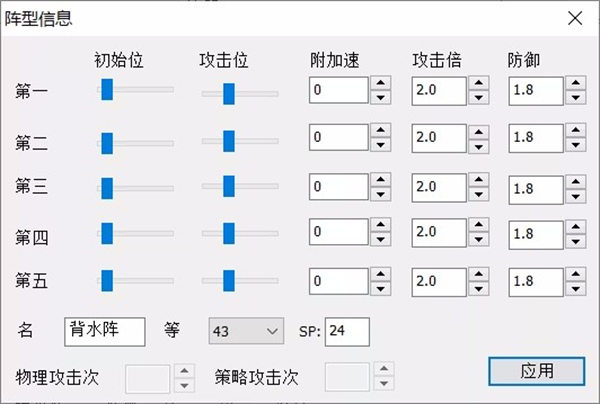Click the 第二 row 攻击位 slider

[240, 141]
